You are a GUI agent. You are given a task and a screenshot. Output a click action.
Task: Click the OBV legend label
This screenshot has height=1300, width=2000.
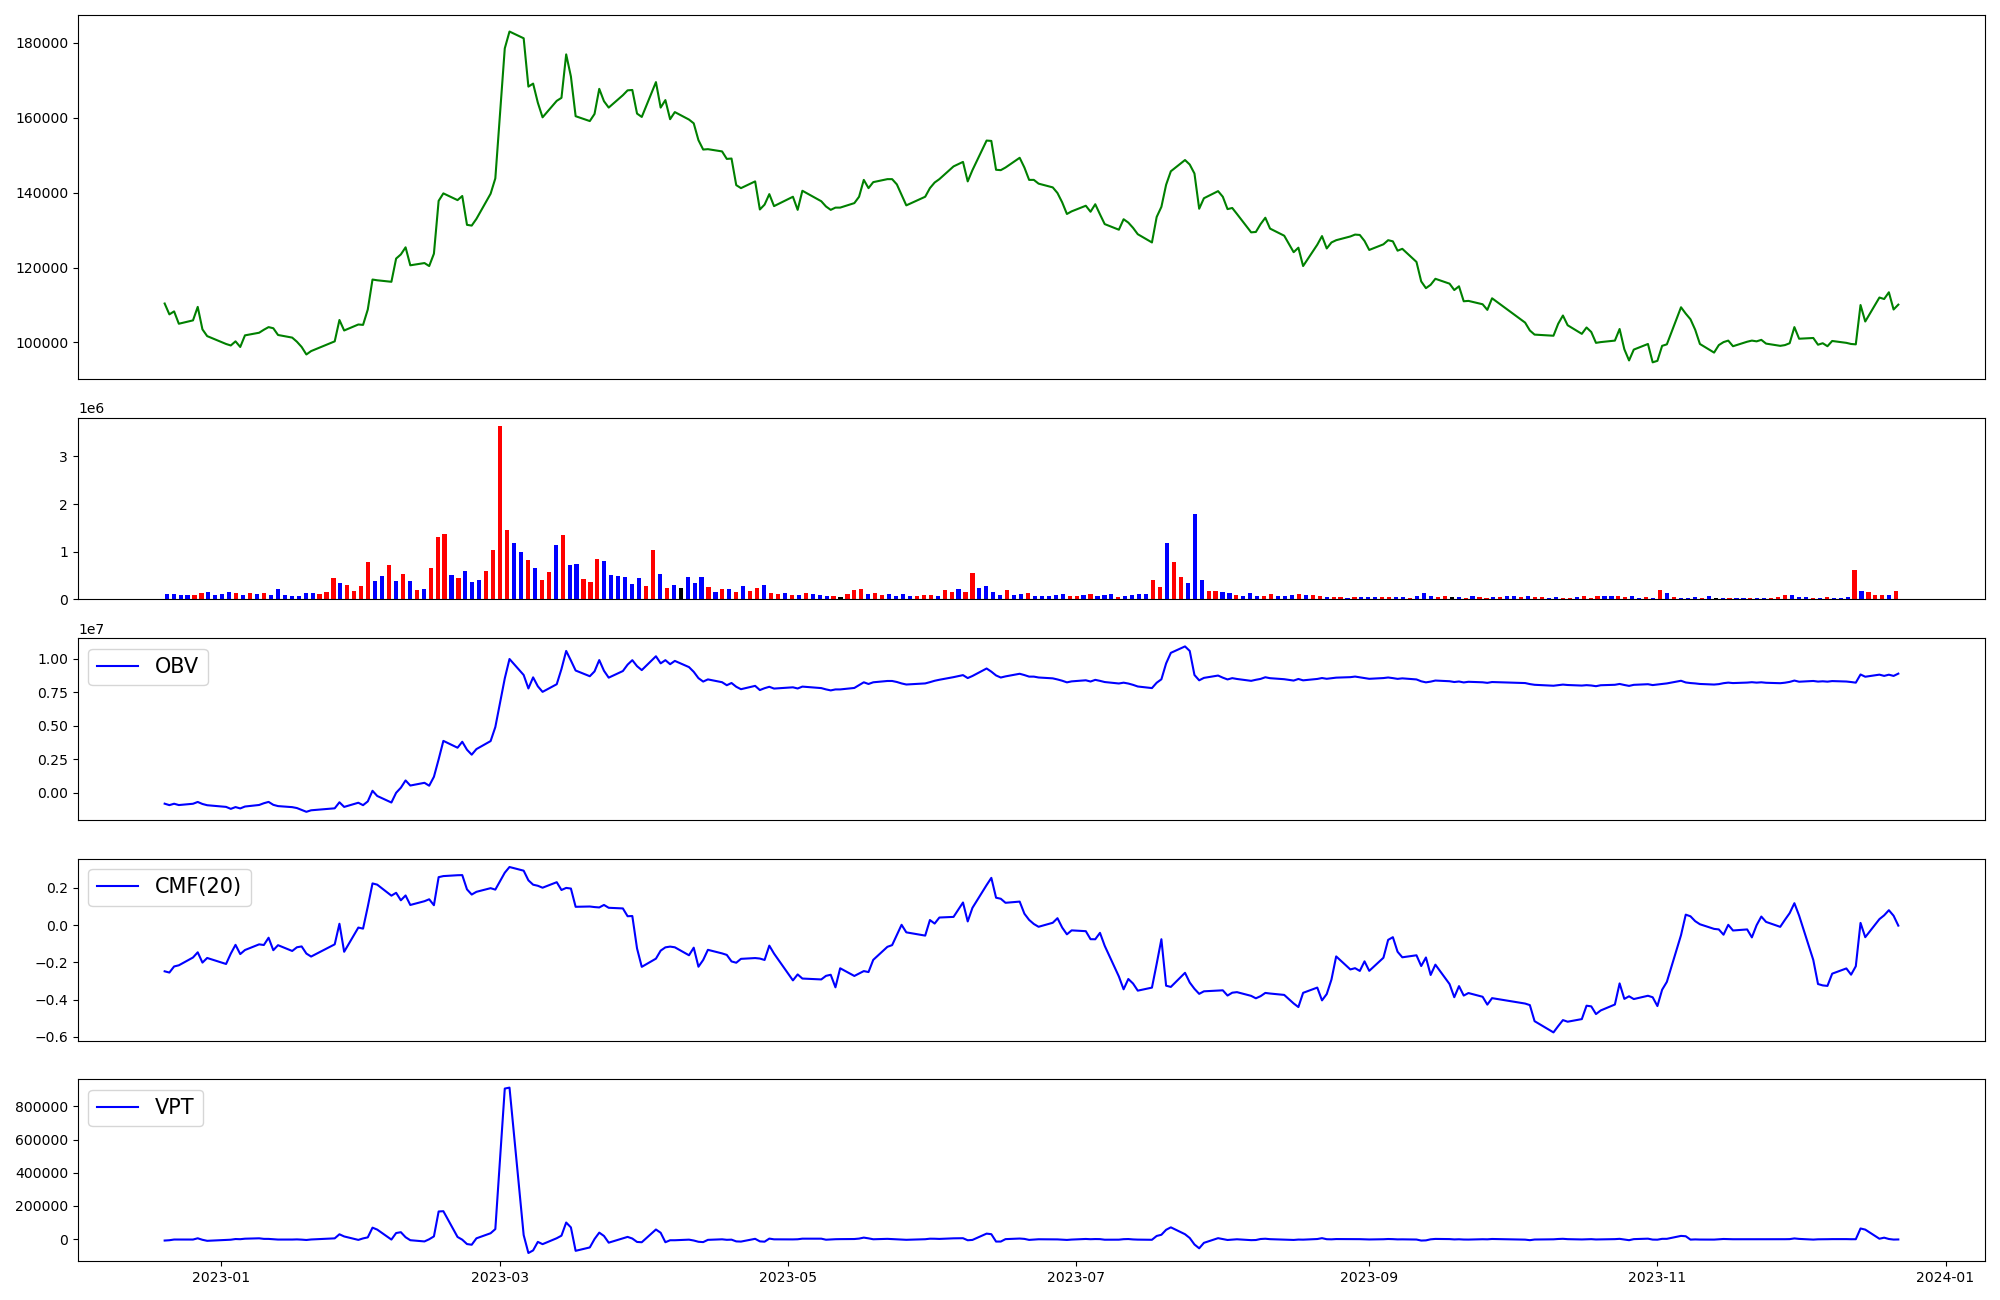pyautogui.click(x=176, y=666)
